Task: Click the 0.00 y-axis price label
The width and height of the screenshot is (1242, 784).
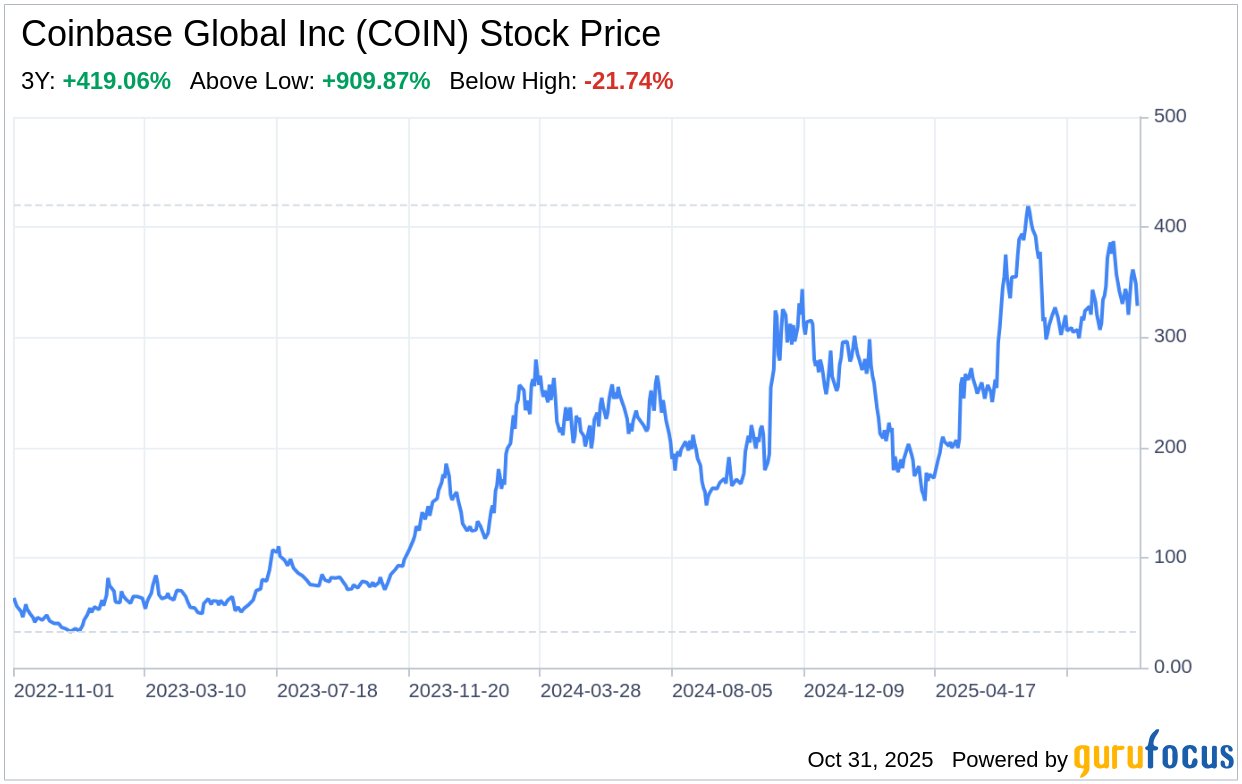Action: click(x=1172, y=667)
